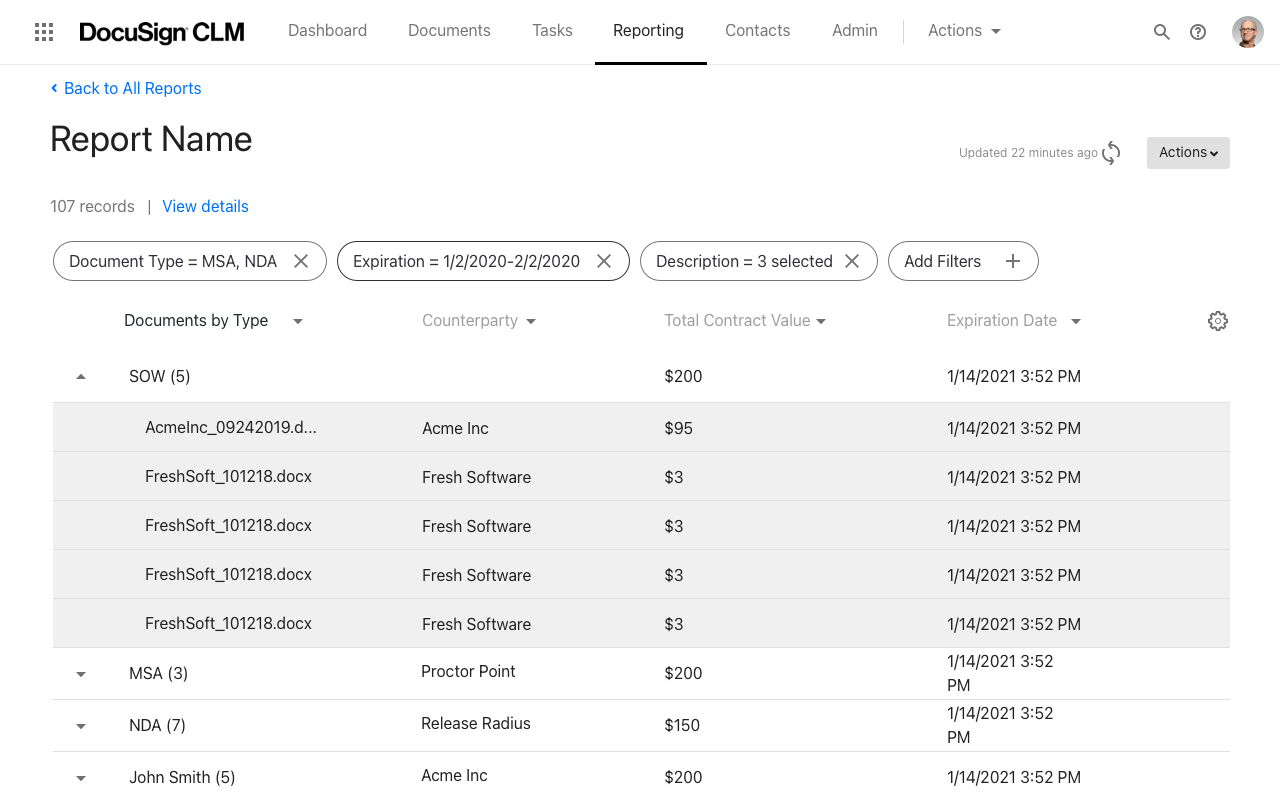
Task: Open the AcmeInc_09242019 document row
Action: (x=641, y=428)
